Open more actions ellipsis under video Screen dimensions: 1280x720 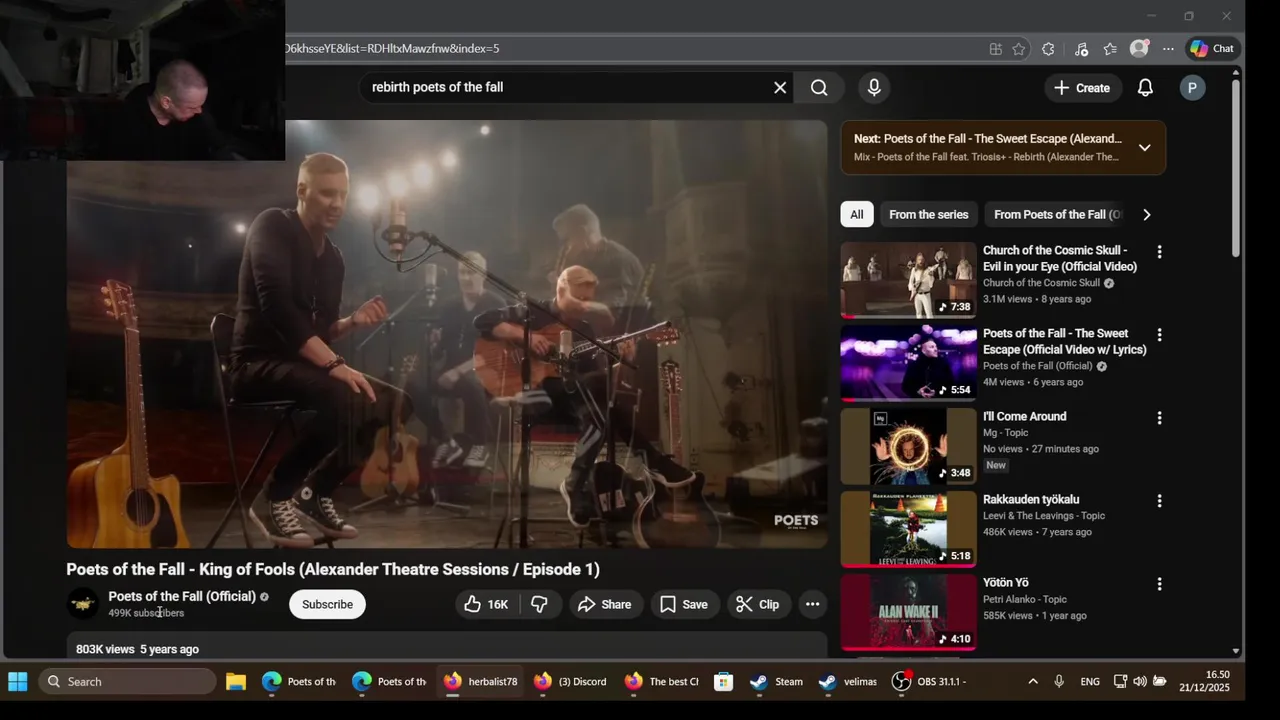(812, 604)
